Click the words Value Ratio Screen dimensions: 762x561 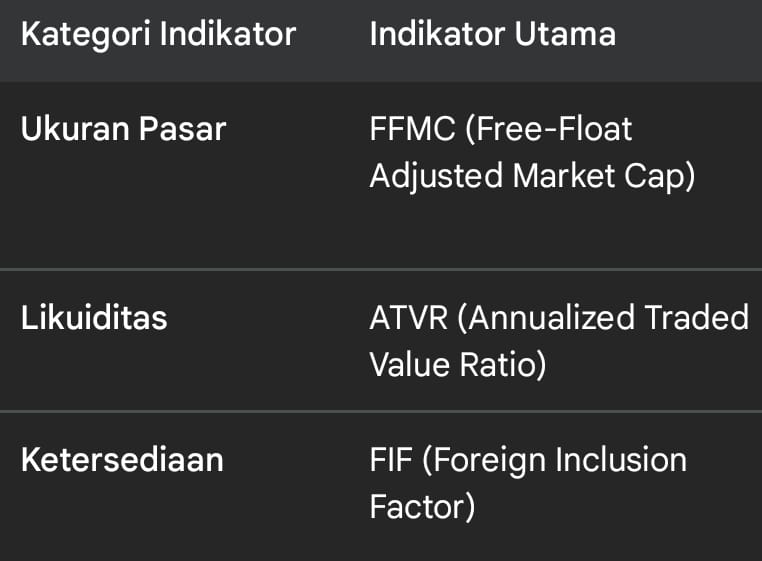[458, 365]
